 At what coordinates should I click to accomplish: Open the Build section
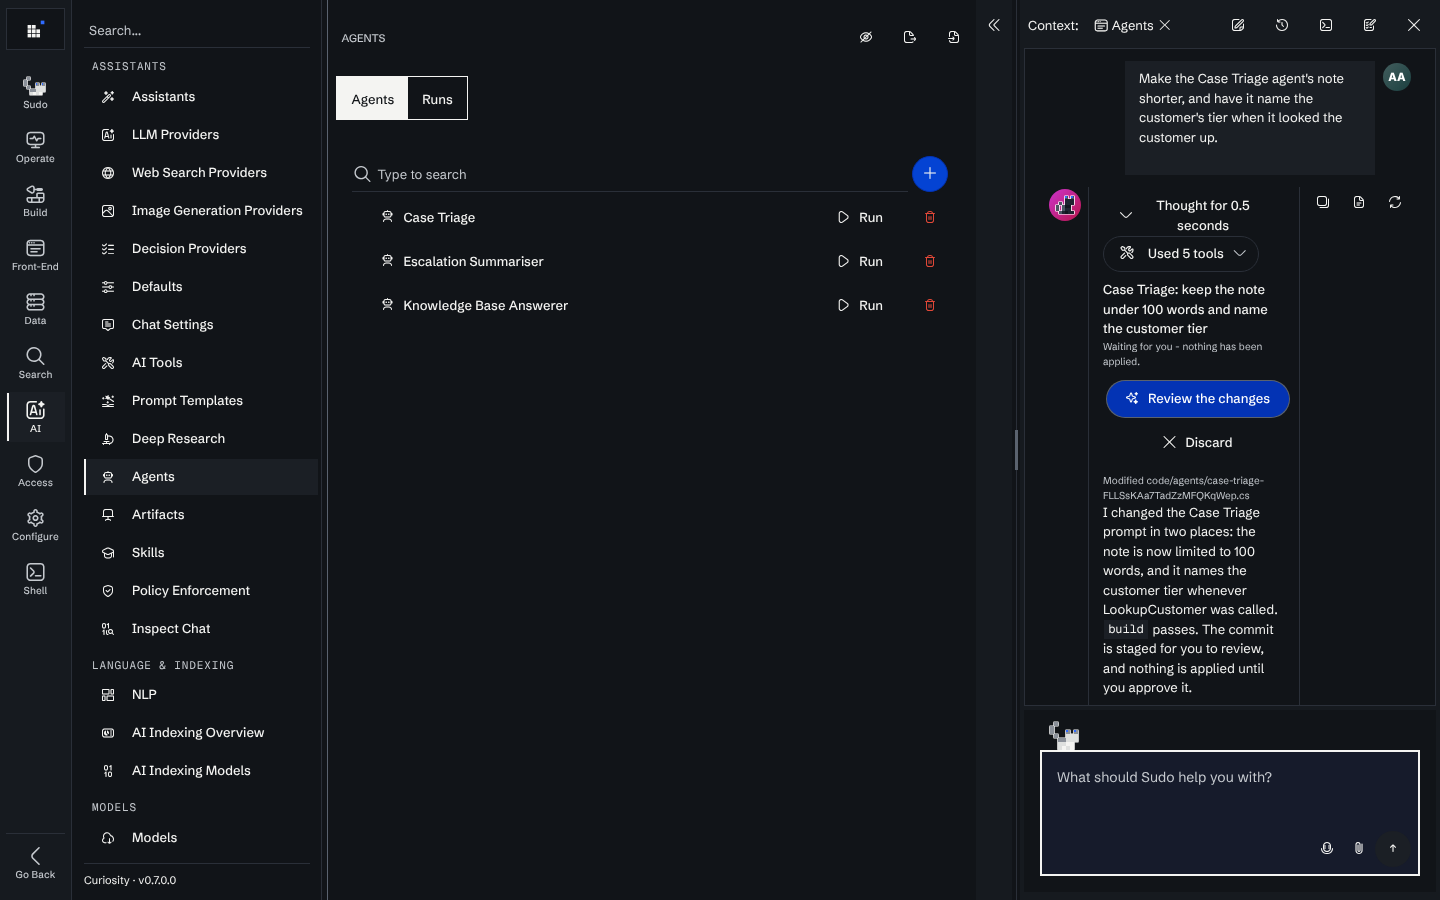[35, 200]
